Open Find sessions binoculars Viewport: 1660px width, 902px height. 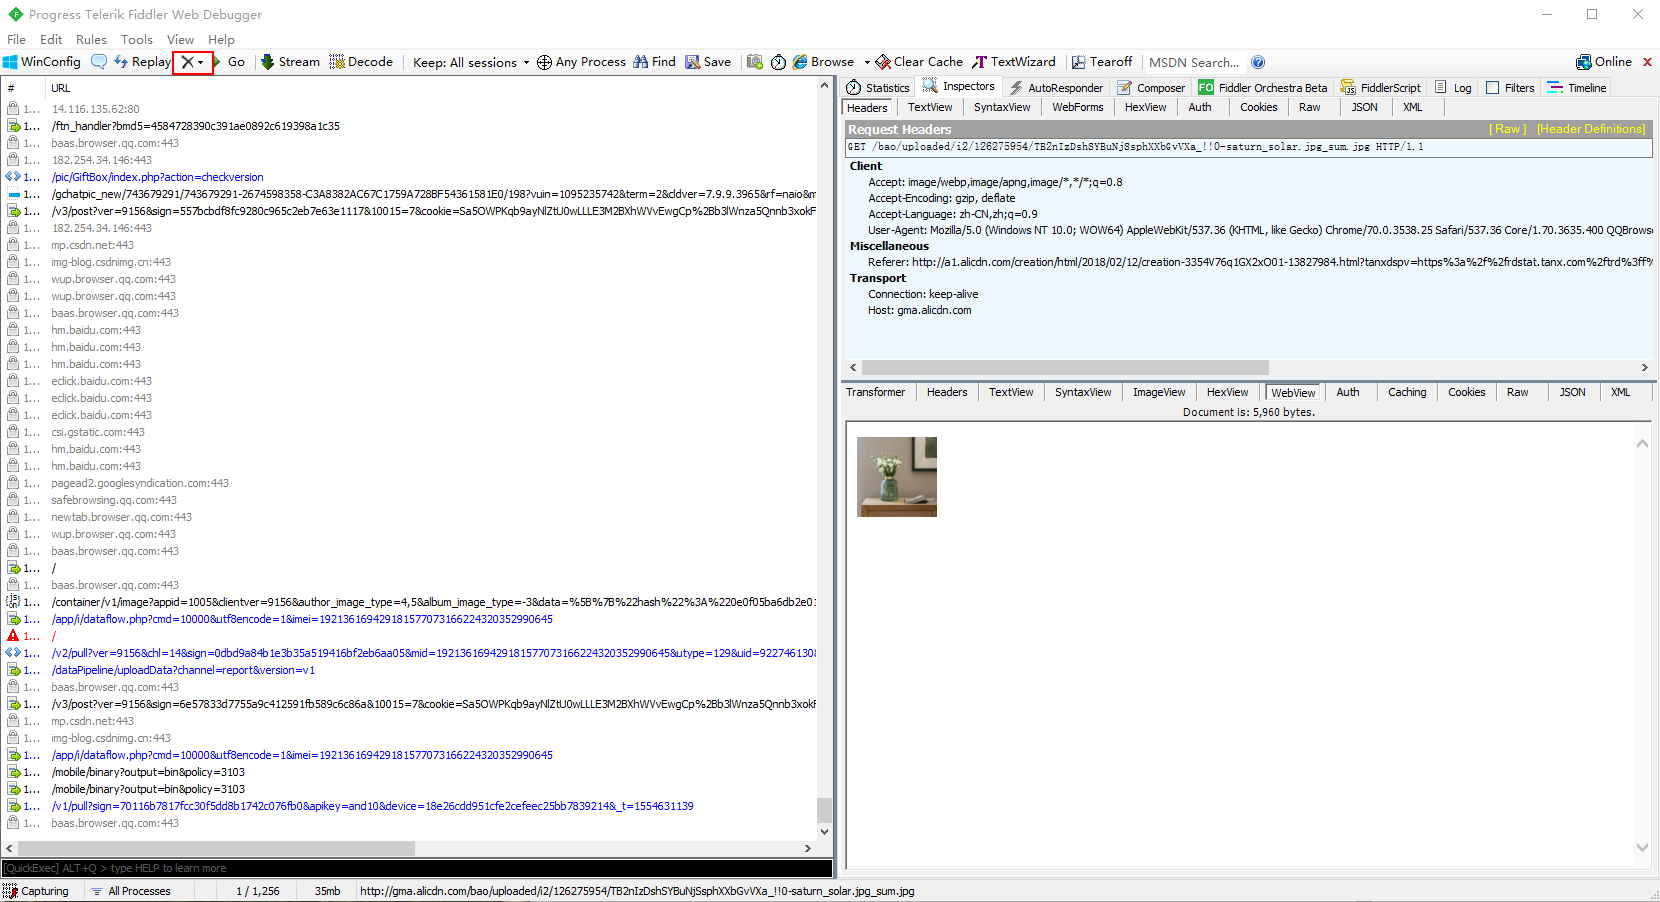pos(654,62)
